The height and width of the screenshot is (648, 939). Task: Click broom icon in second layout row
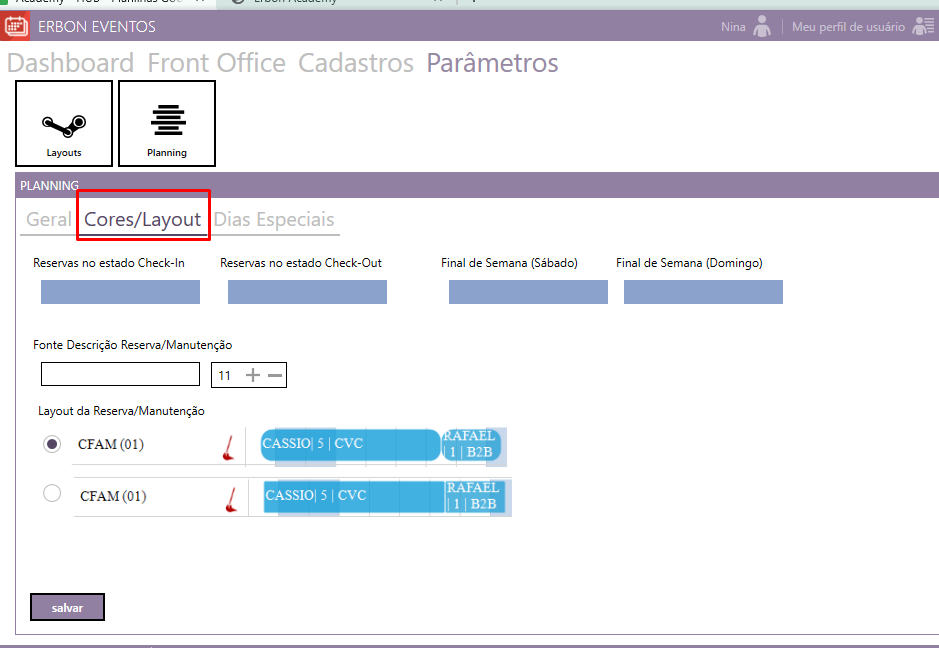pyautogui.click(x=232, y=499)
